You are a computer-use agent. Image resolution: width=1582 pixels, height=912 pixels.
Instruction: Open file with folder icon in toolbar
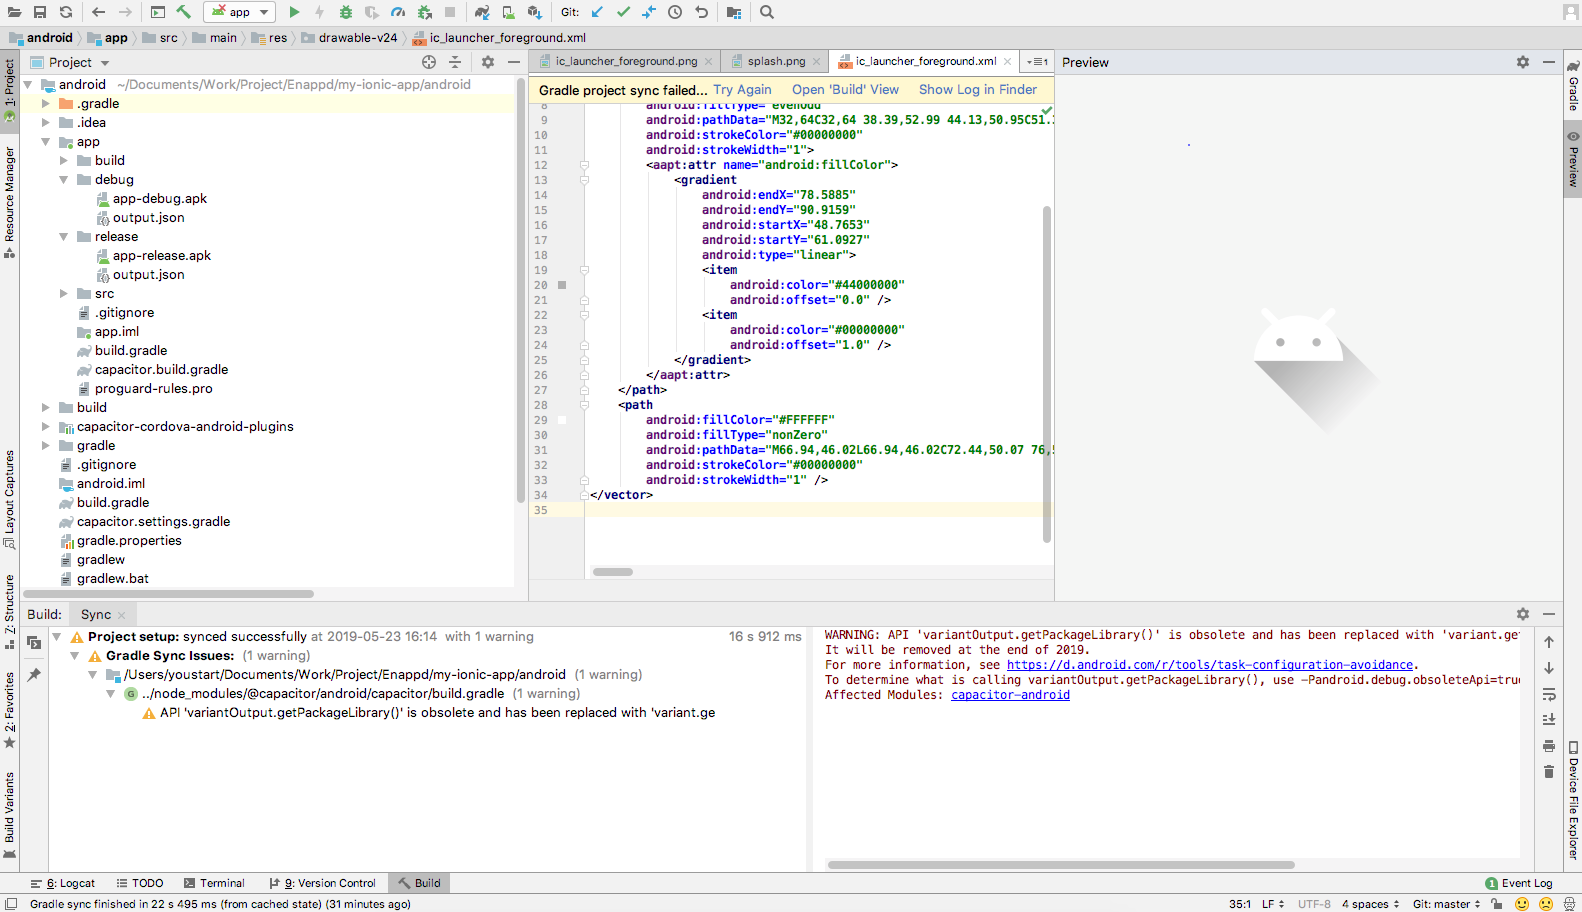tap(14, 12)
